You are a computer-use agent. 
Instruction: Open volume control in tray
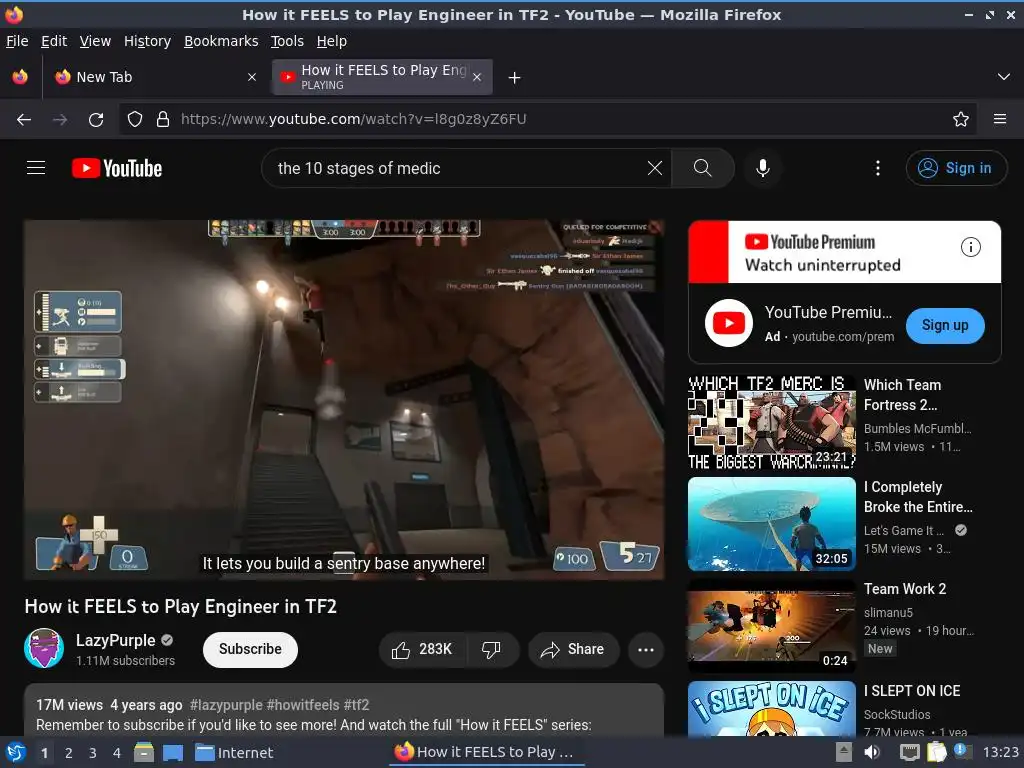pos(871,752)
